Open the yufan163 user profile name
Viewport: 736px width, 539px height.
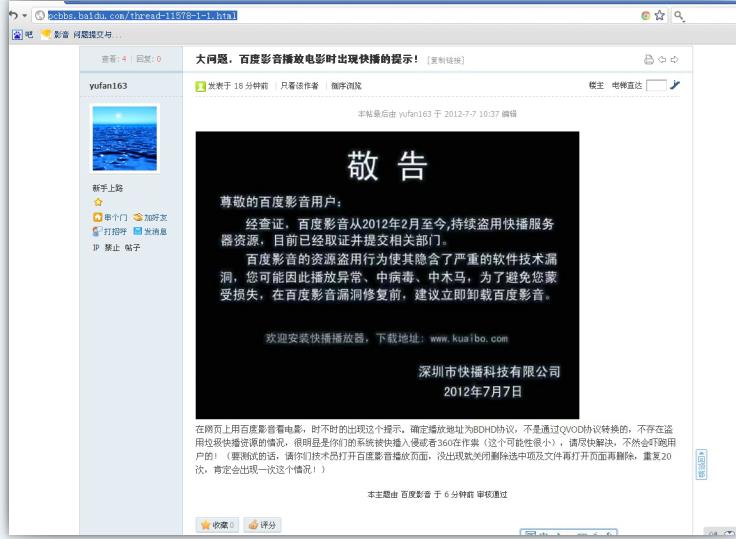pos(108,86)
